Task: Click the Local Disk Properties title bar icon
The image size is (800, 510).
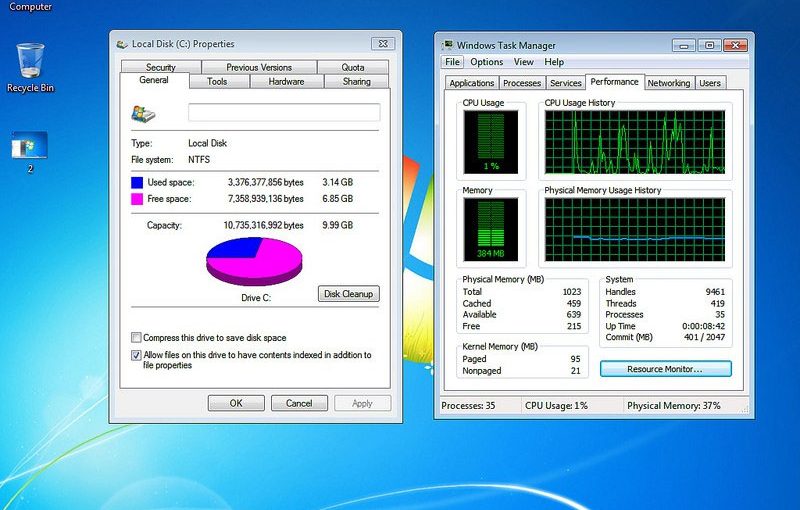Action: (122, 44)
